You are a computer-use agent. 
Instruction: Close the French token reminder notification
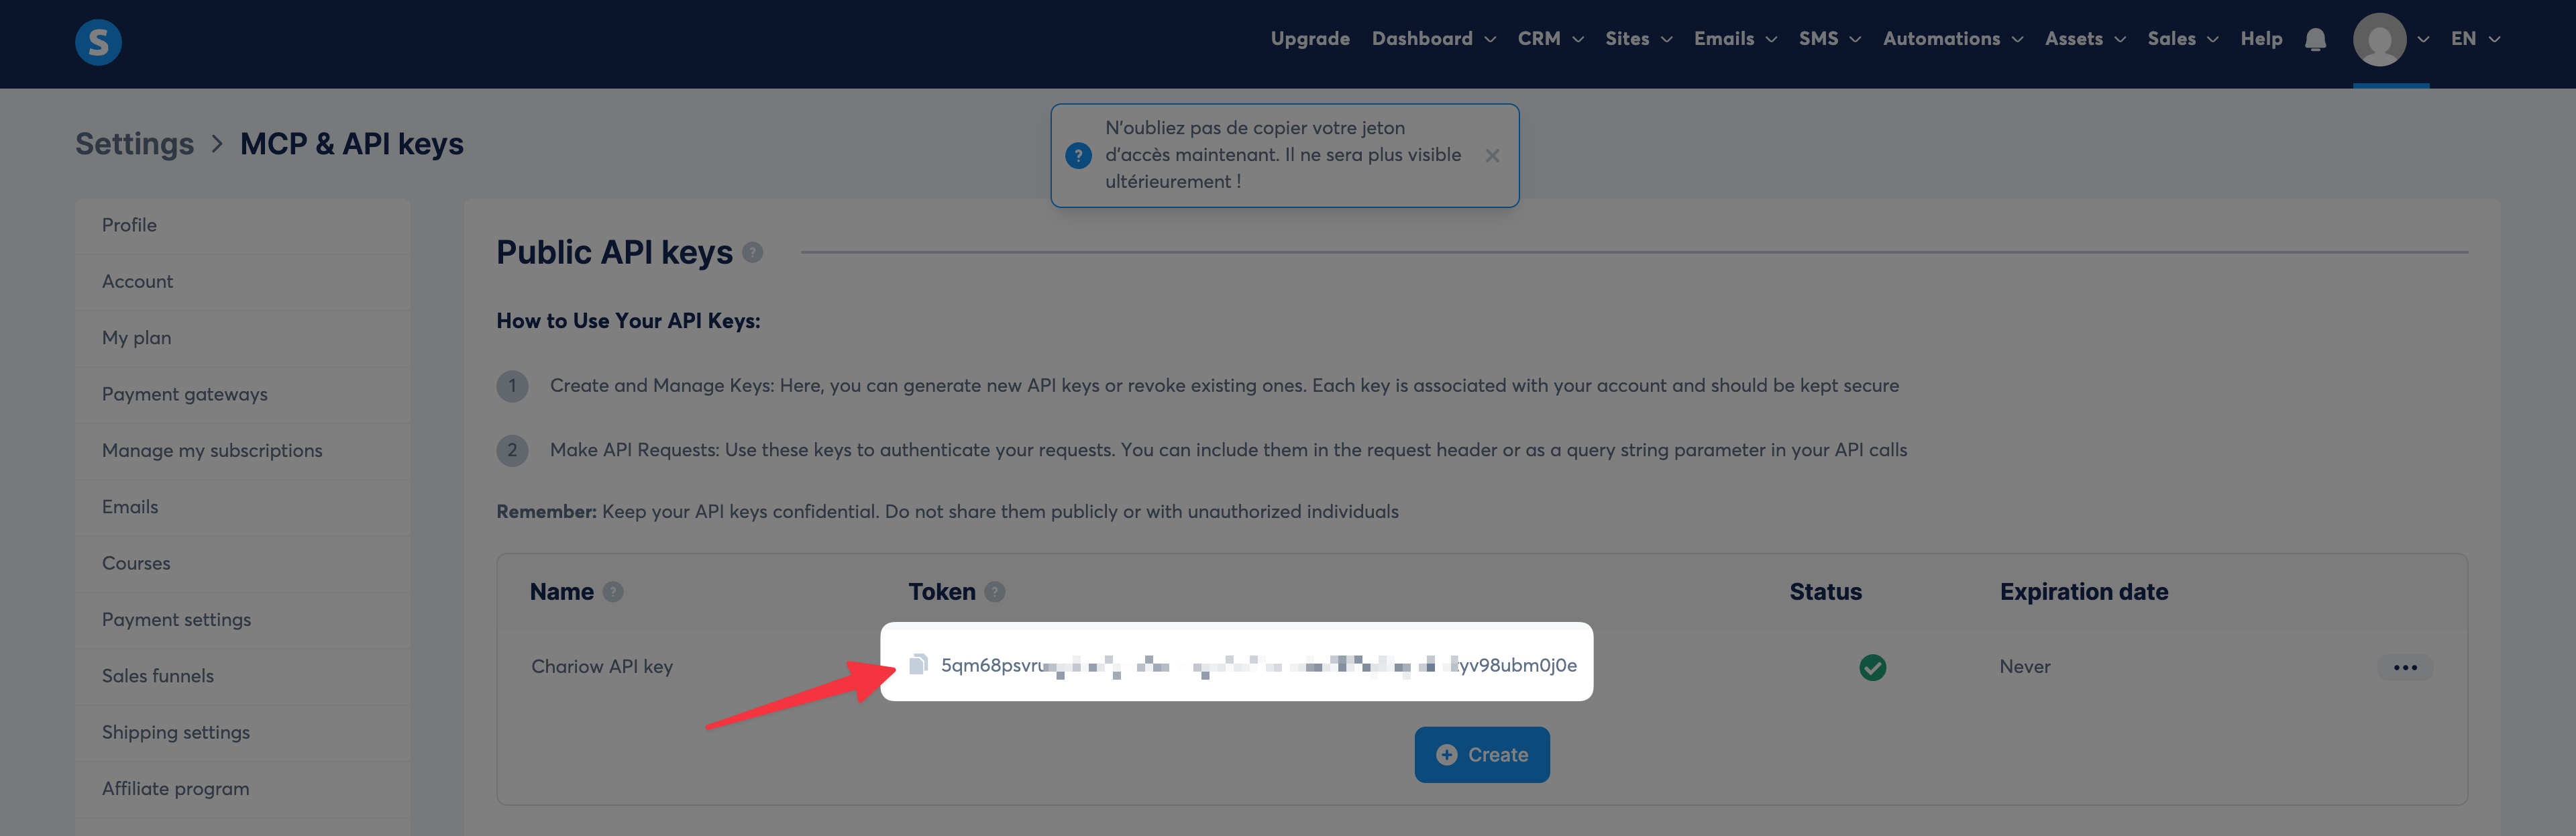pyautogui.click(x=1491, y=156)
